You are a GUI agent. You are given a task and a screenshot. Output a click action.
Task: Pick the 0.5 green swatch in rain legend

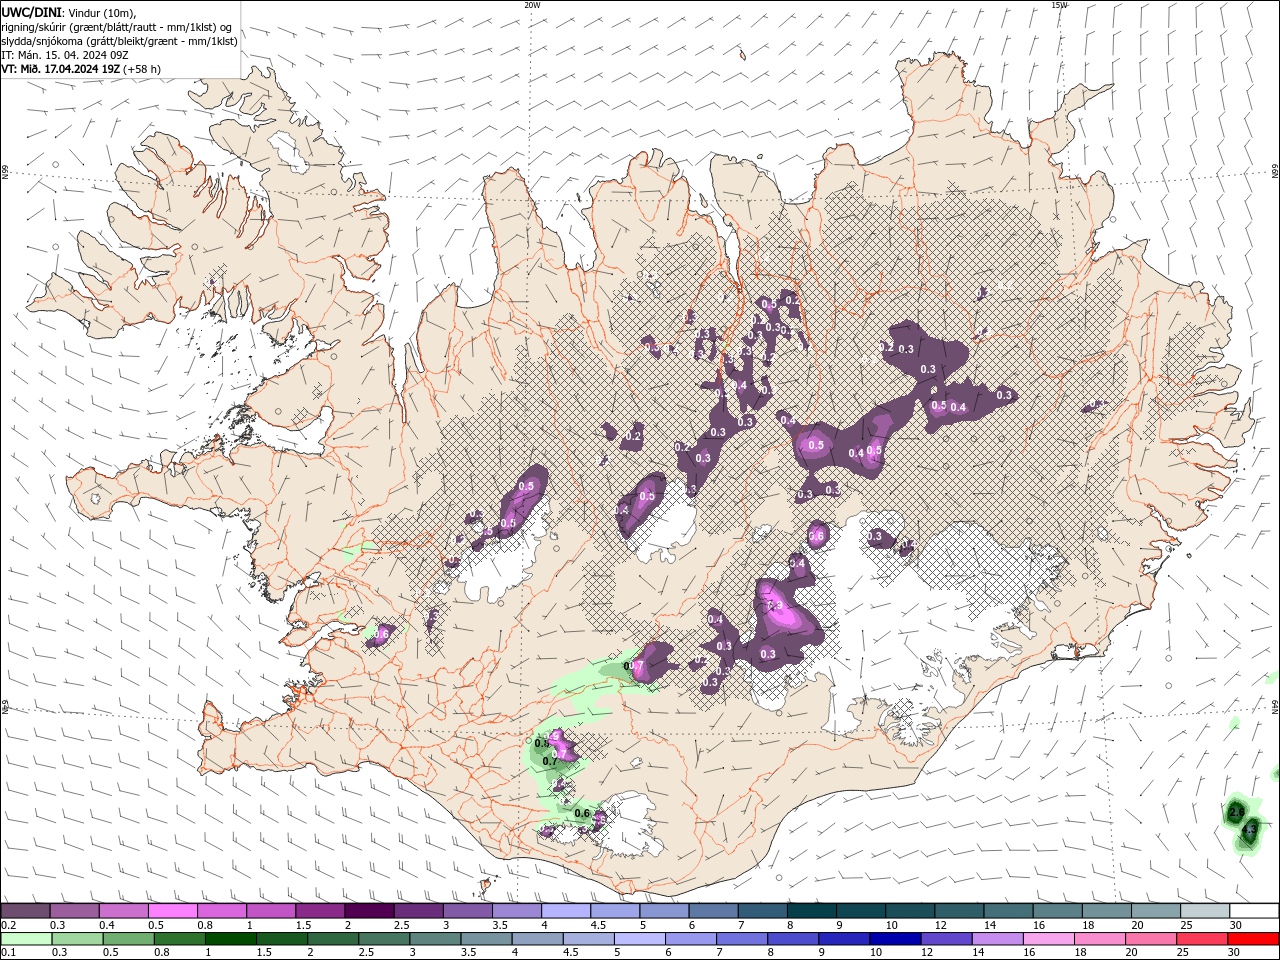click(129, 939)
